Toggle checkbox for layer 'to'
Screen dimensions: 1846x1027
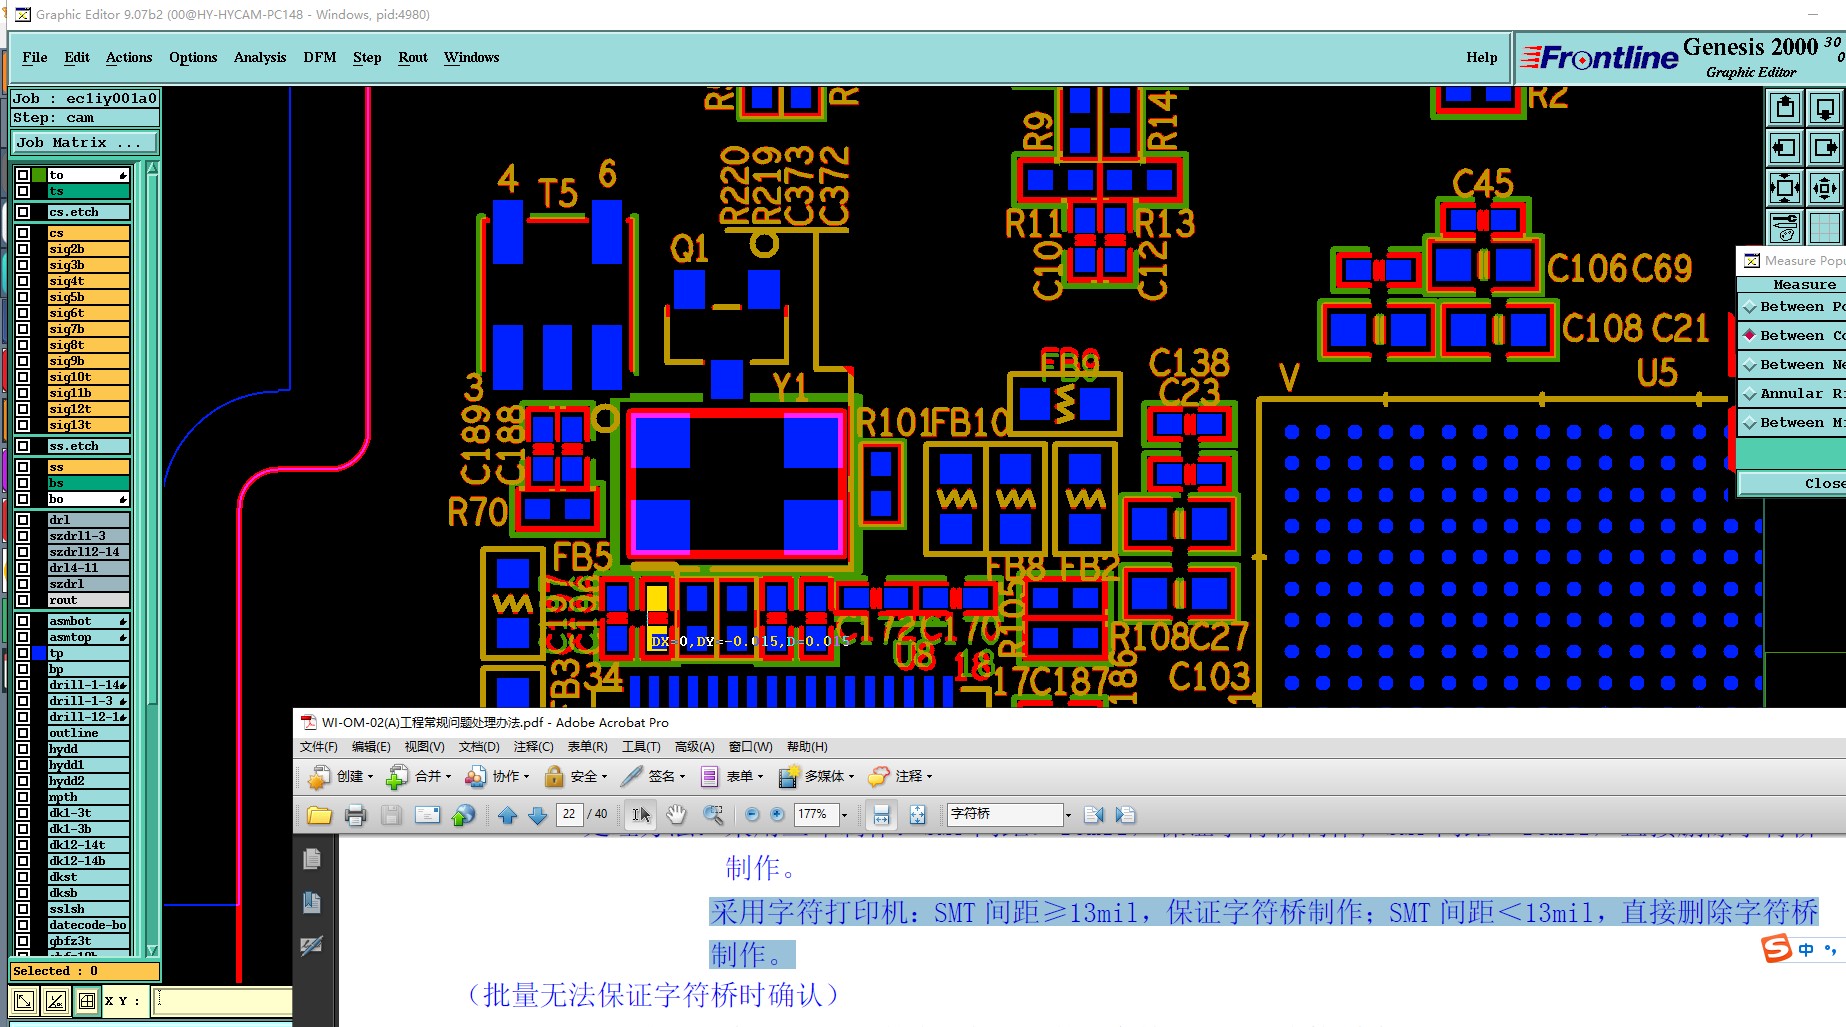pos(23,175)
